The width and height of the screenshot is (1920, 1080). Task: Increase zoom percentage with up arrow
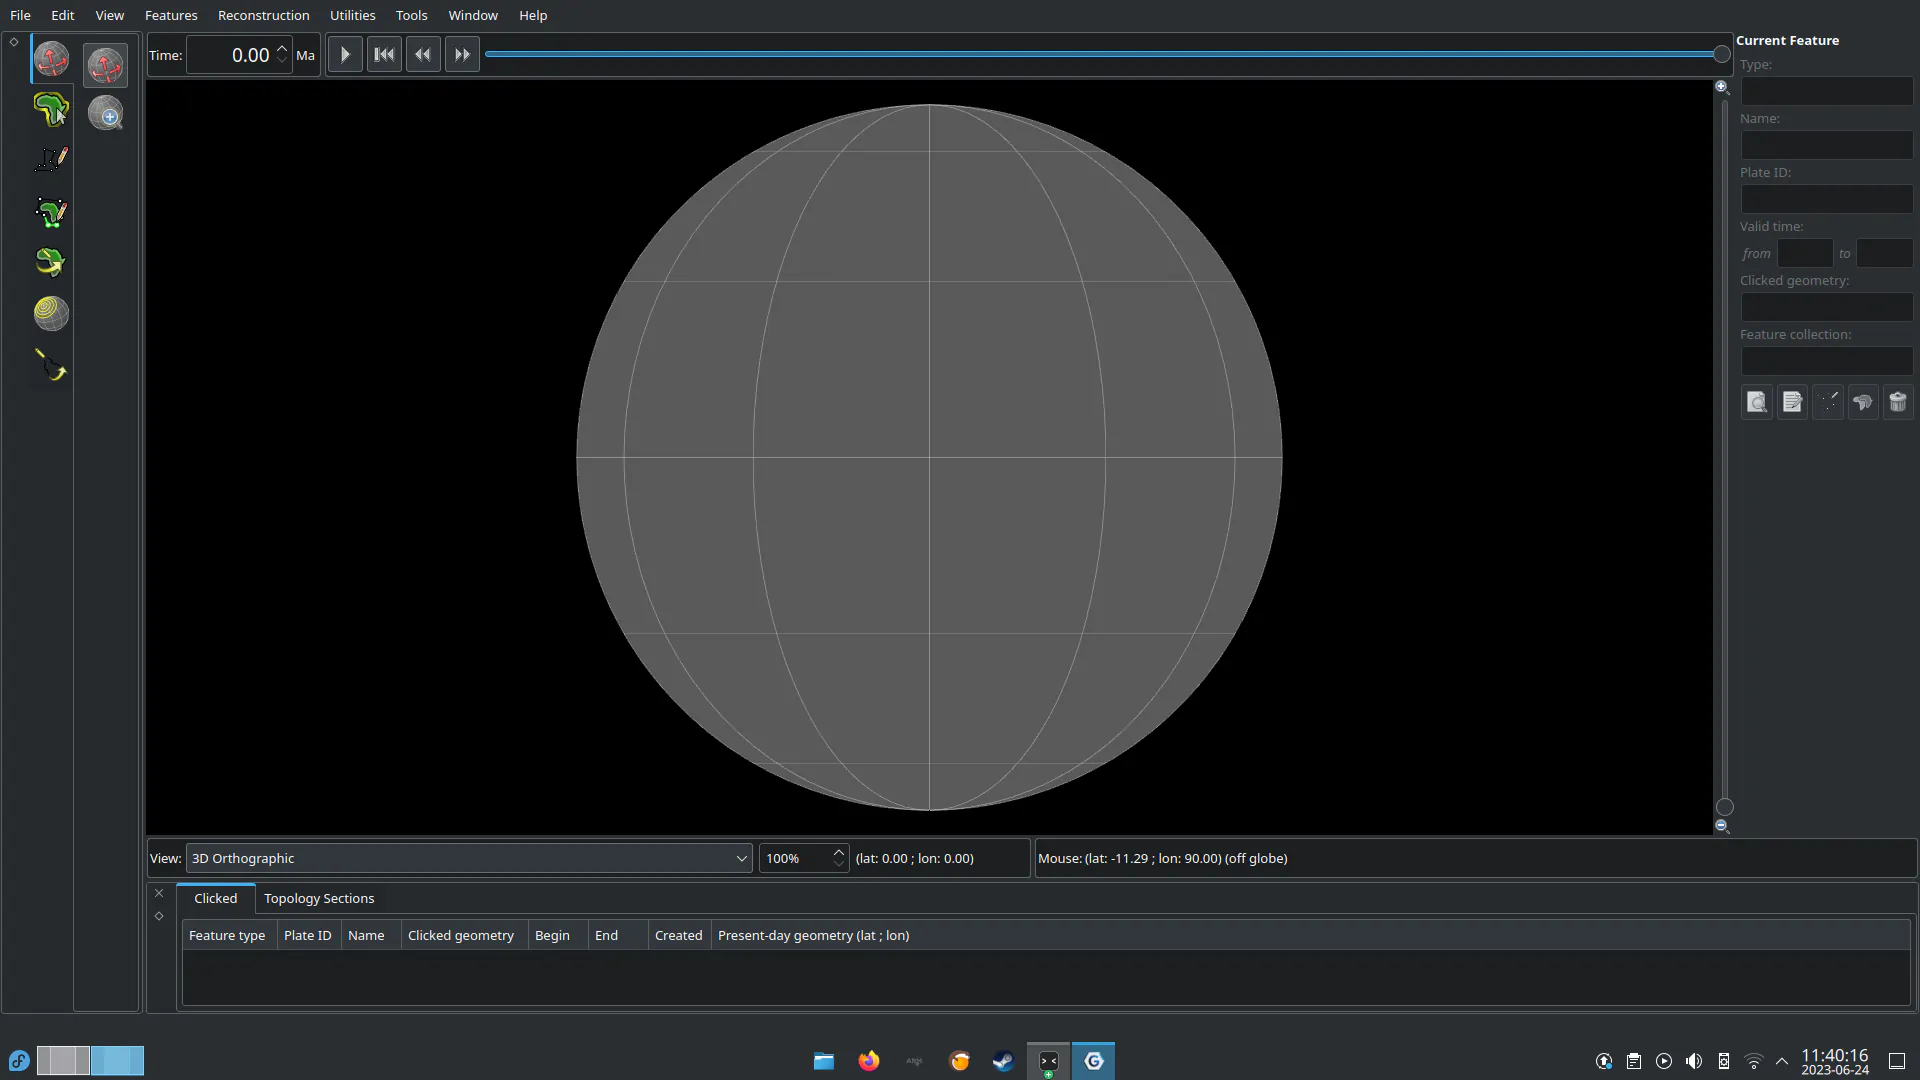click(839, 852)
